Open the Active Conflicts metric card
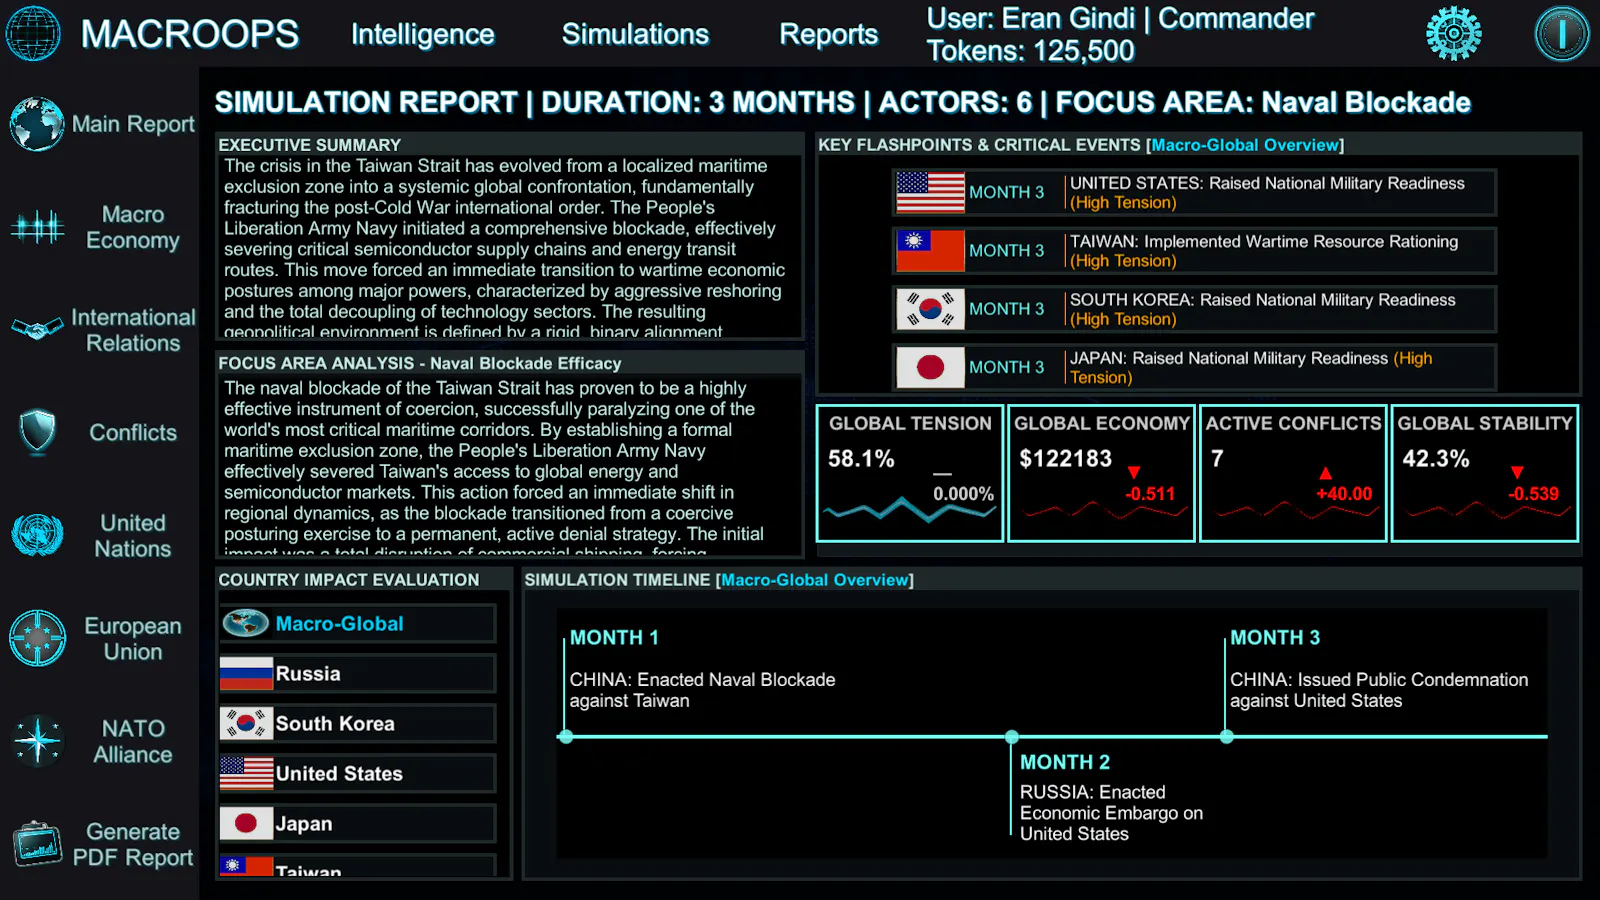1600x900 pixels. pos(1293,473)
